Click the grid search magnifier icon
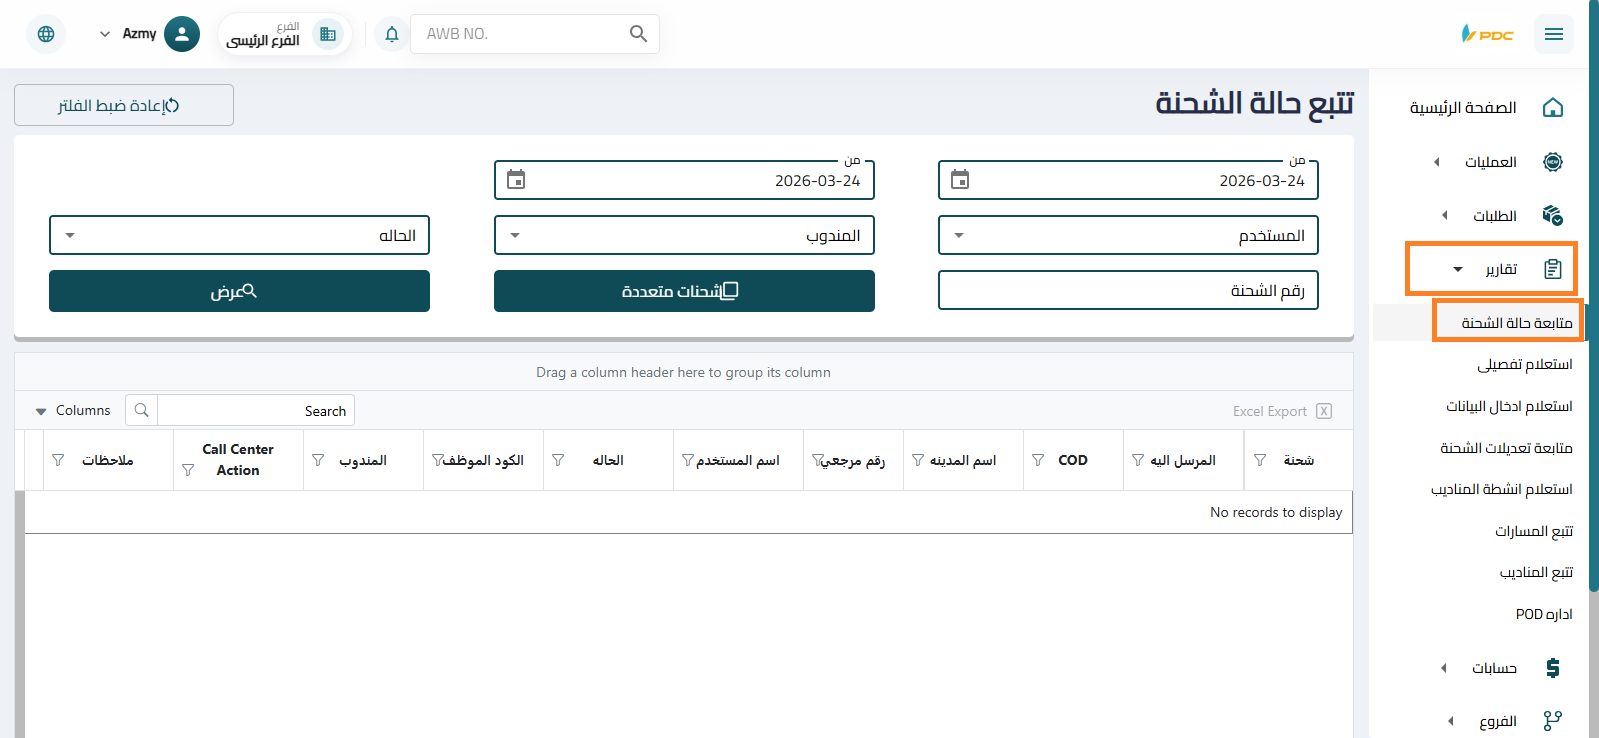 (142, 410)
